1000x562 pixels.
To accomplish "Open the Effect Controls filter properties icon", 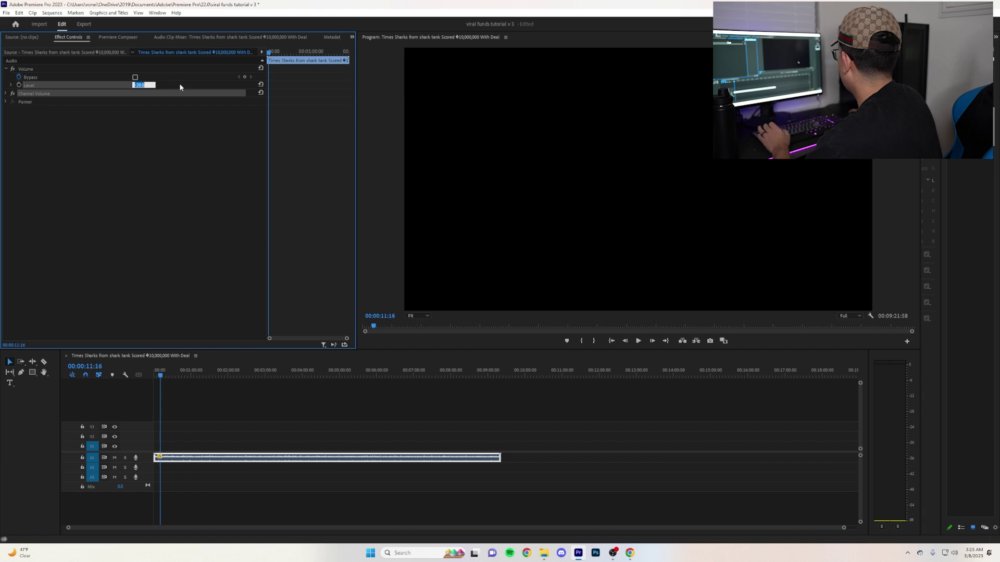I will click(323, 344).
